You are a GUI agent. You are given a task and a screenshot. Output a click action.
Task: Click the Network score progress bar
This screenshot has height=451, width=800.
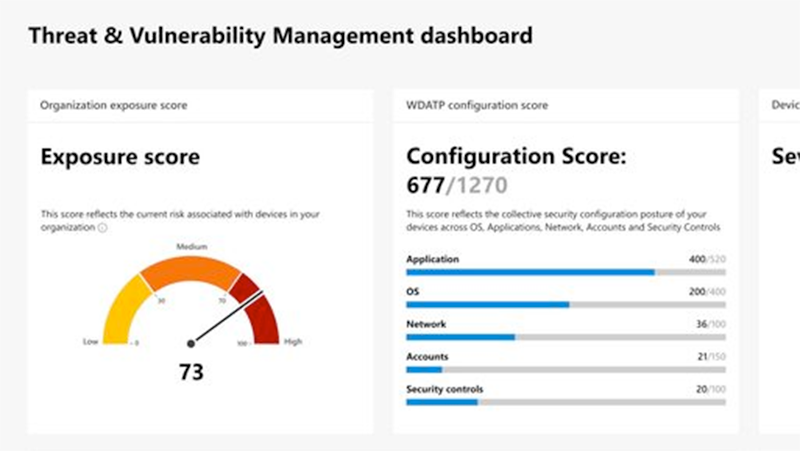click(566, 337)
